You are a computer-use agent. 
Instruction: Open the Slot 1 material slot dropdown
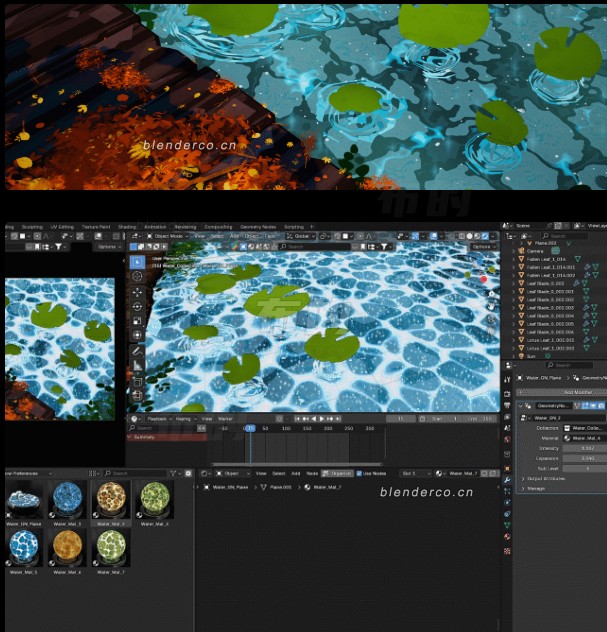click(x=416, y=473)
